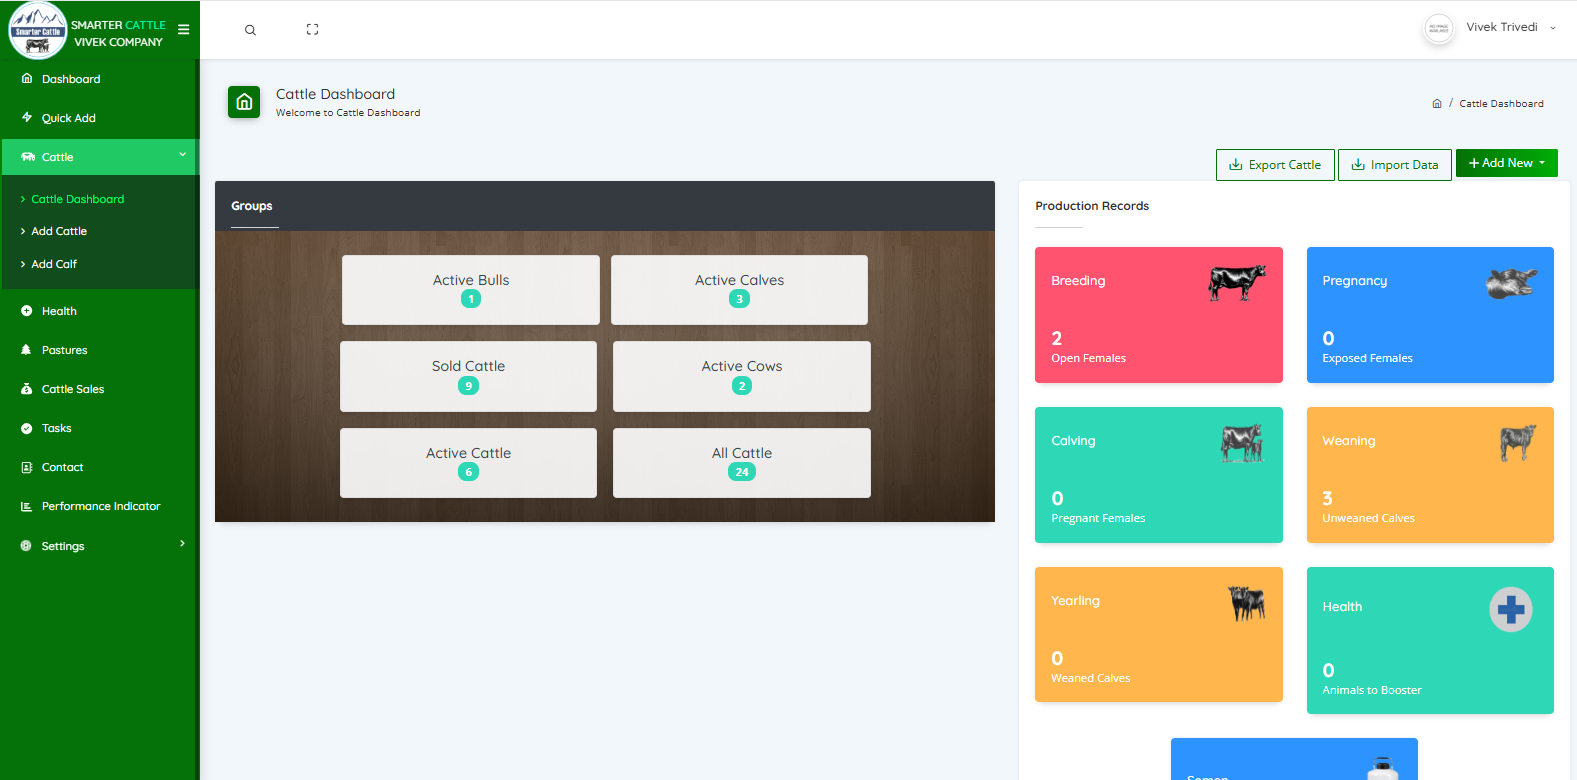Open Active Cows group
Viewport: 1577px width, 780px height.
[742, 376]
